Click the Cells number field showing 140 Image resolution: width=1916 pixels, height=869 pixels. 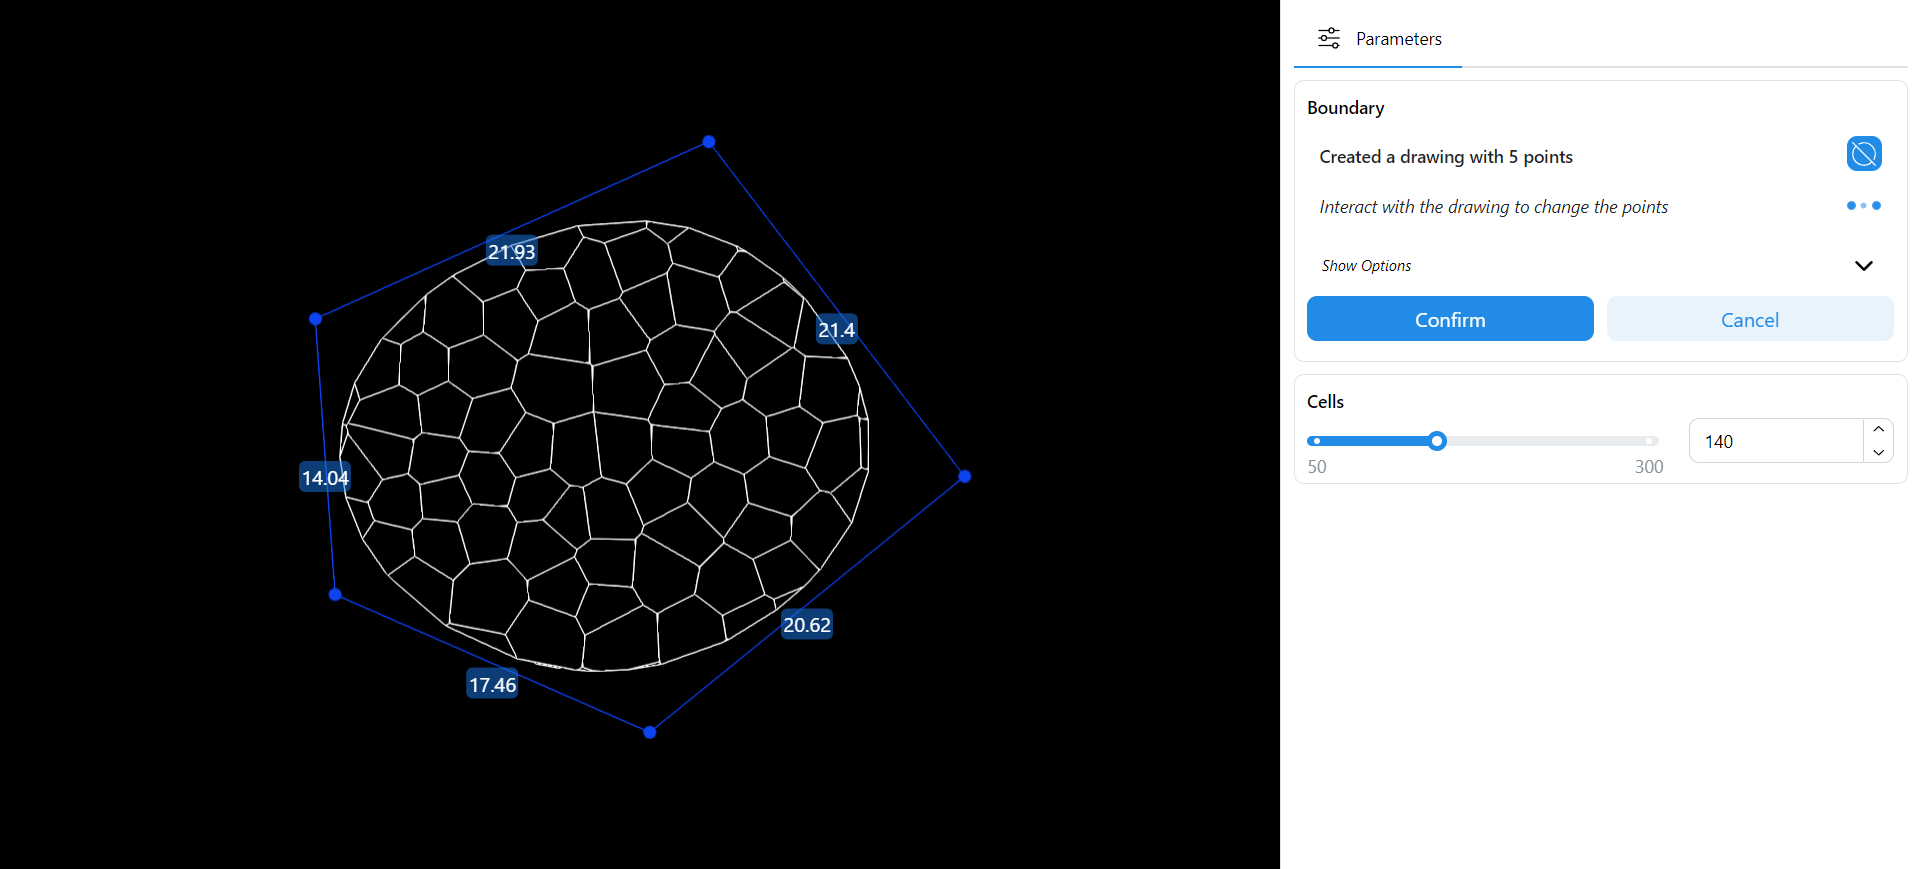click(x=1775, y=441)
